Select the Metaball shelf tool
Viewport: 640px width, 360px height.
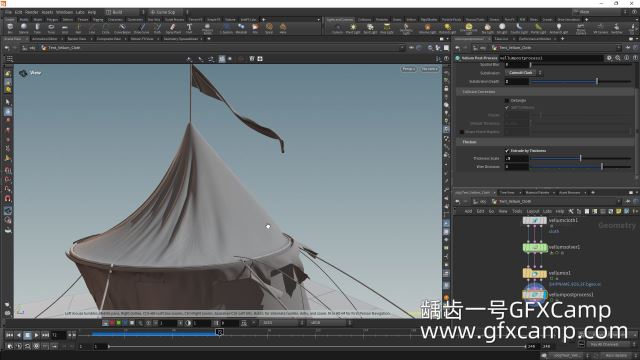[241, 28]
